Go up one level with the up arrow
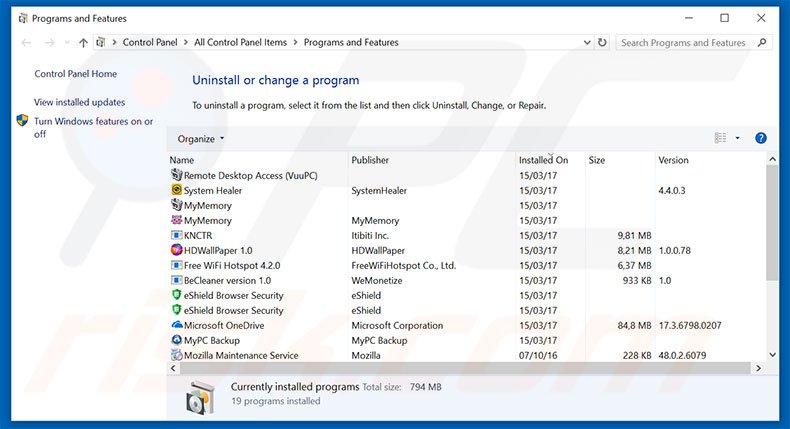 [83, 43]
